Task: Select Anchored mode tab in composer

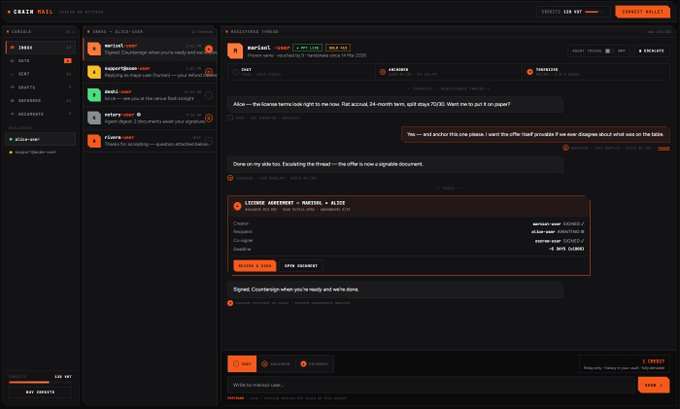Action: [x=276, y=364]
